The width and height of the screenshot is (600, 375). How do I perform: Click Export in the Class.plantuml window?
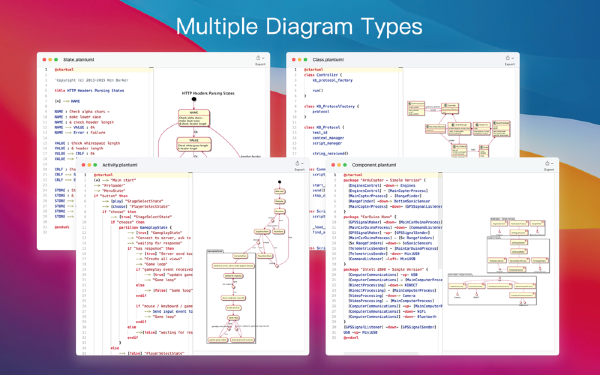tap(510, 60)
